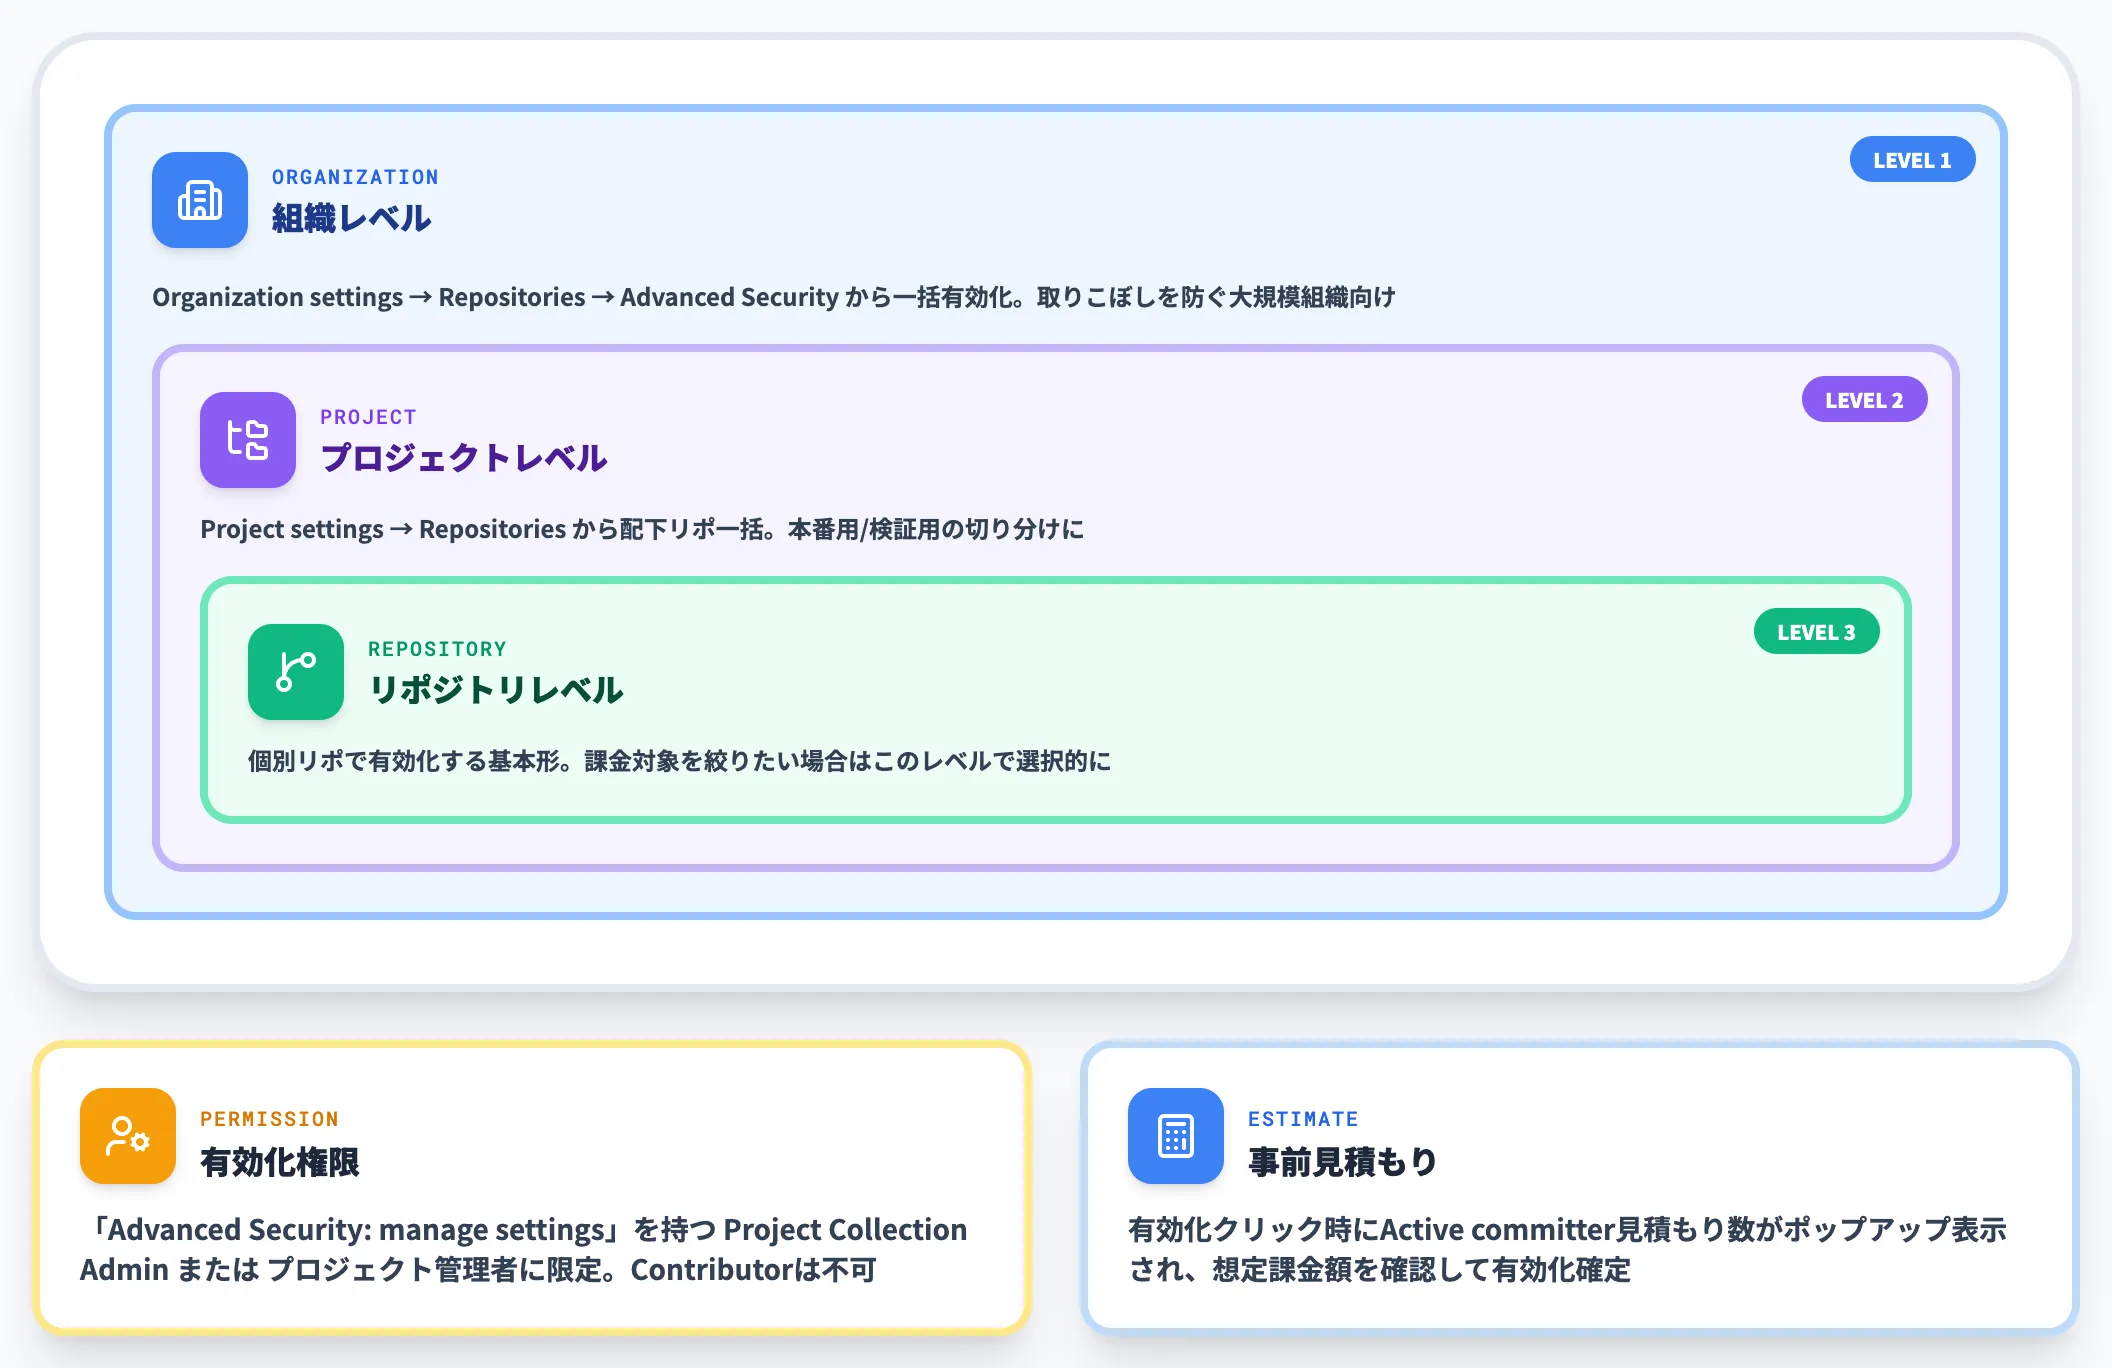Click the 個別リポで有効化する基本形 description
The height and width of the screenshot is (1368, 2112).
680,761
